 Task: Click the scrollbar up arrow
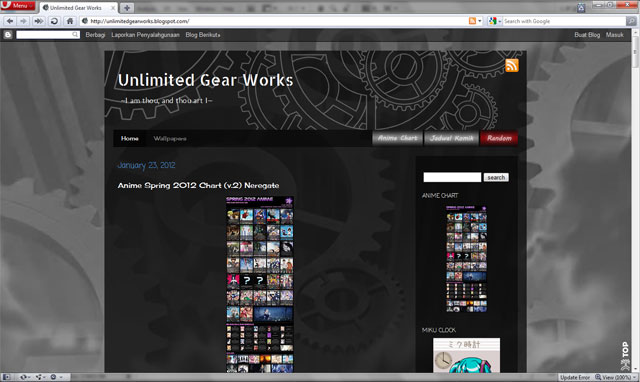(636, 32)
